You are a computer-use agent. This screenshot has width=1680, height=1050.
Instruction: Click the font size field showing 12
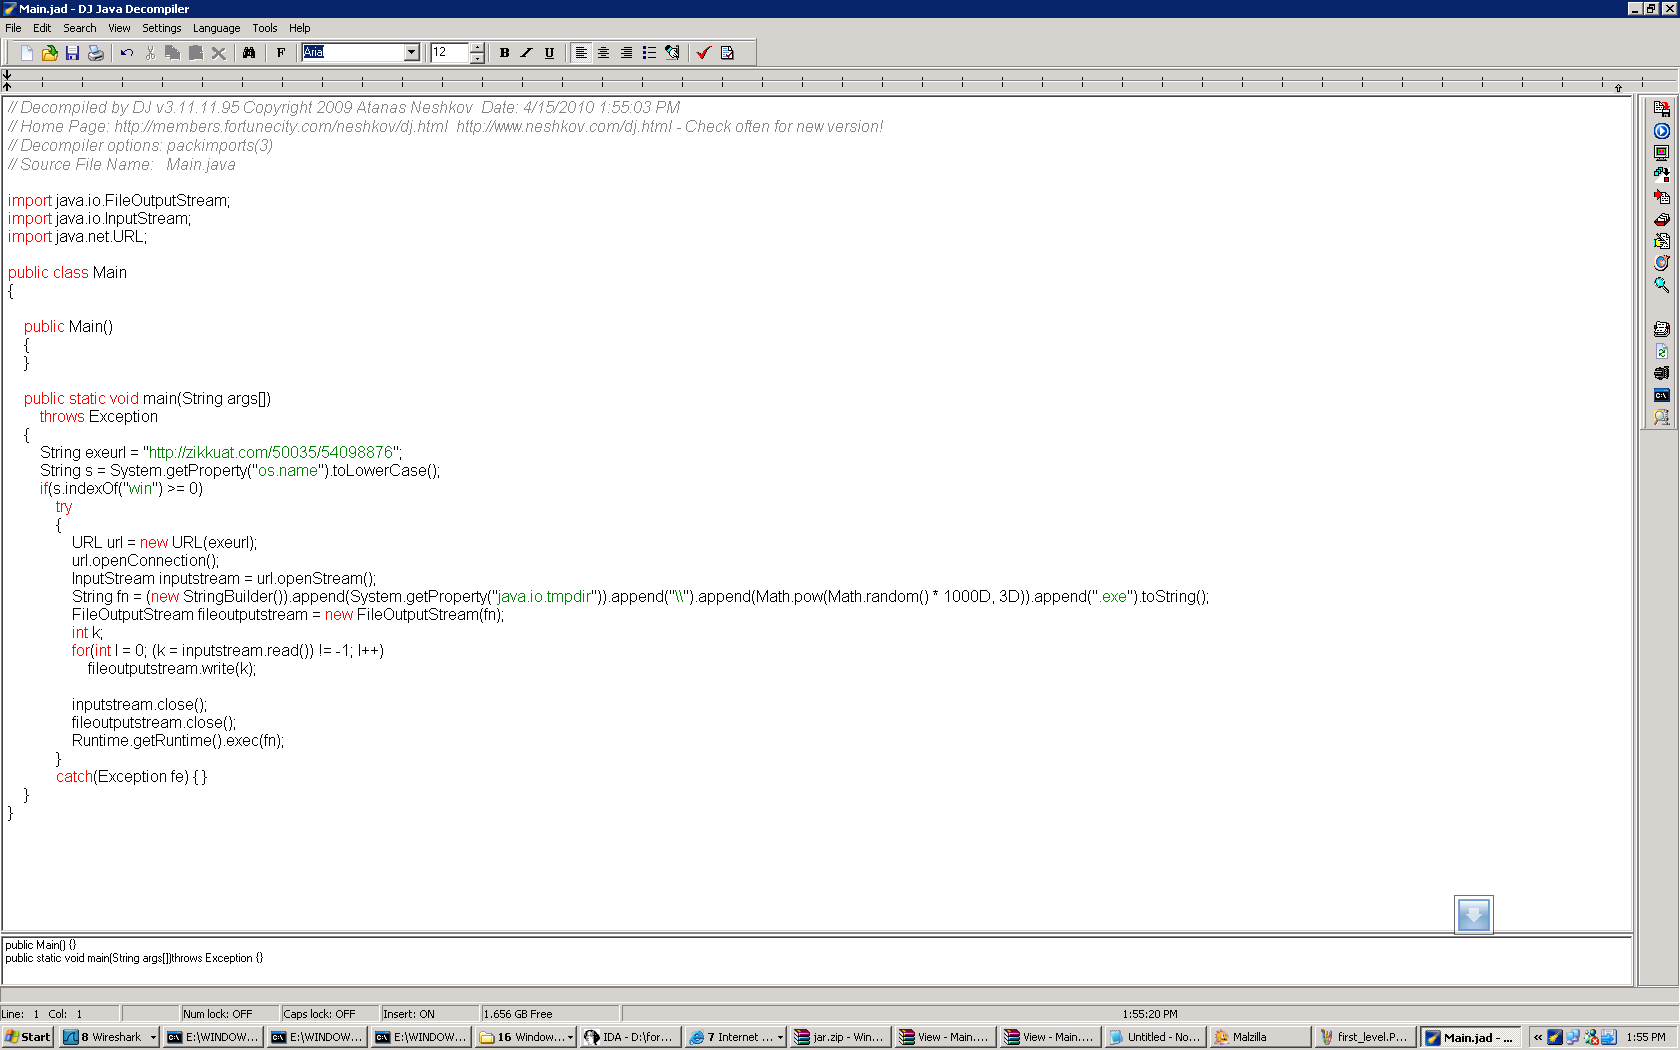(449, 52)
